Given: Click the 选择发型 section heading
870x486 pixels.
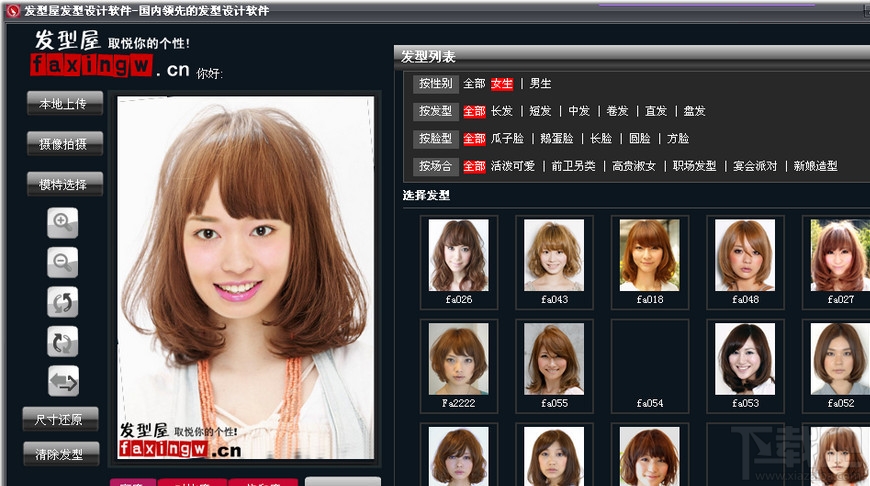Looking at the screenshot, I should (x=426, y=195).
